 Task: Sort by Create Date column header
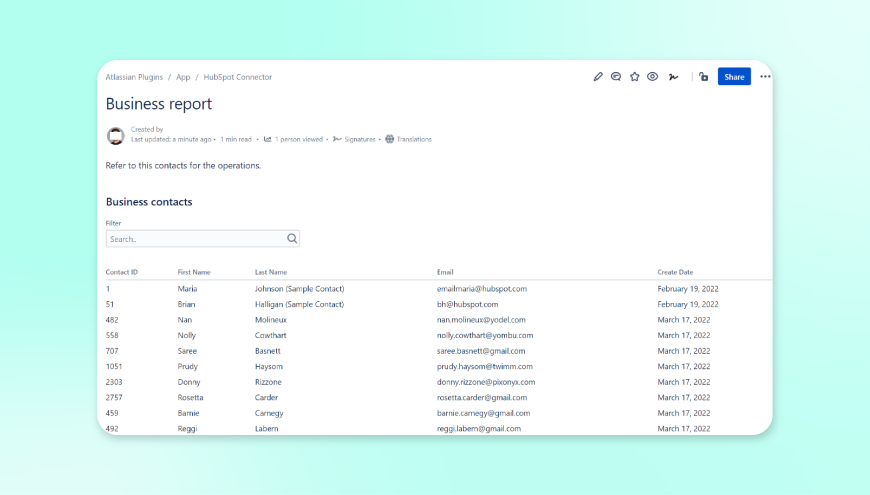click(675, 272)
